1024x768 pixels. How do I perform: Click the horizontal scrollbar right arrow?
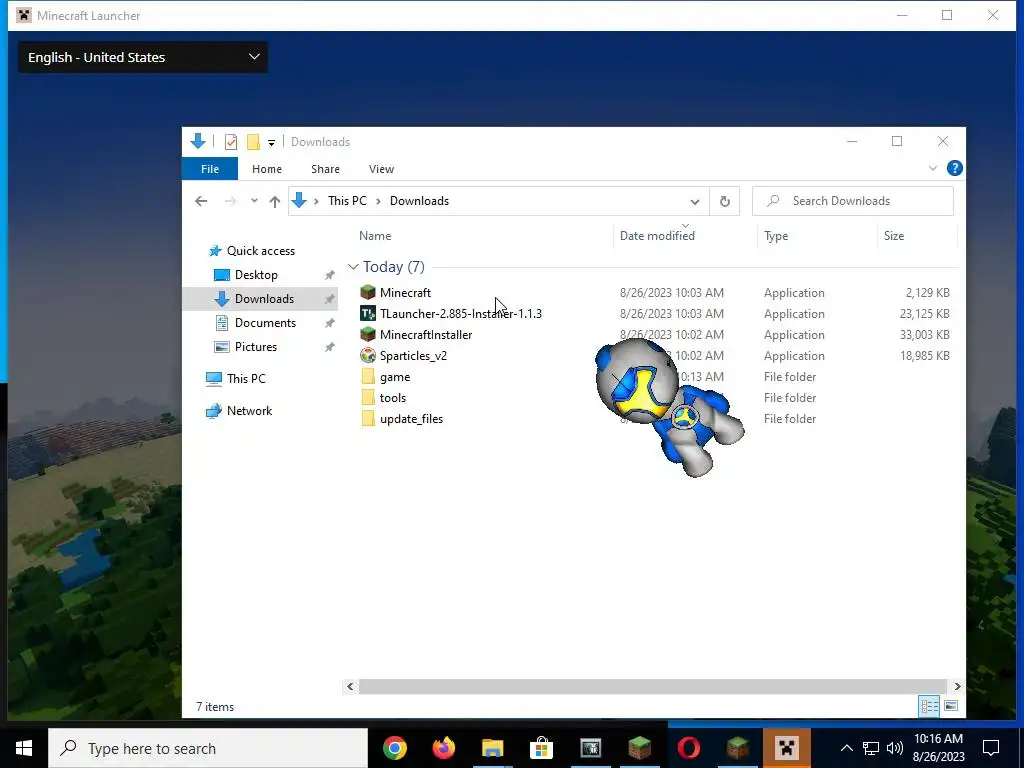(957, 686)
